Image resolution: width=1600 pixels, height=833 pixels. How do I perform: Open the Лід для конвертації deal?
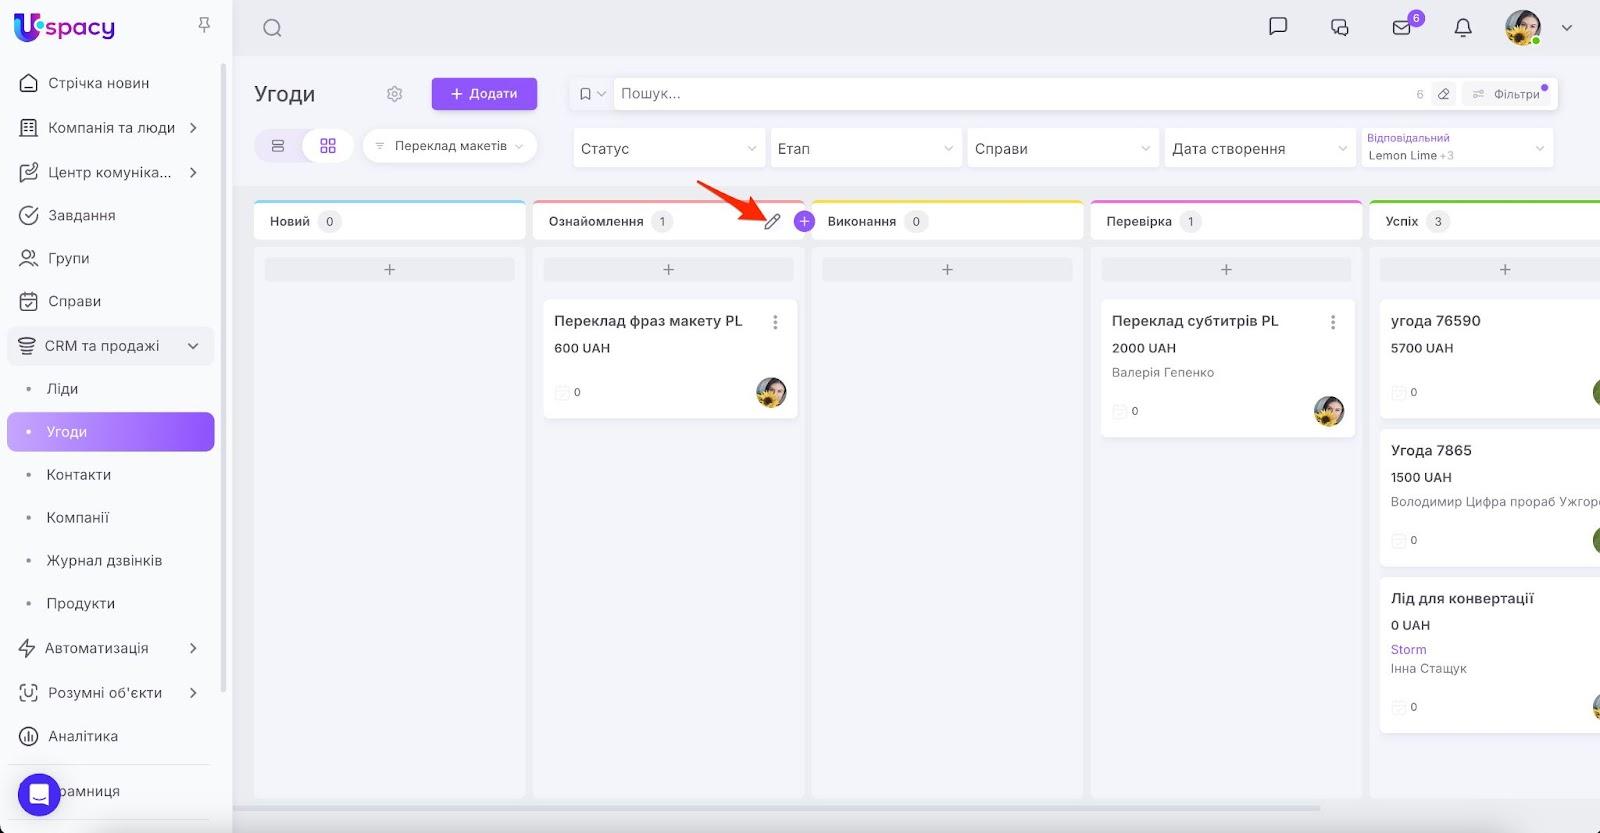[1462, 599]
